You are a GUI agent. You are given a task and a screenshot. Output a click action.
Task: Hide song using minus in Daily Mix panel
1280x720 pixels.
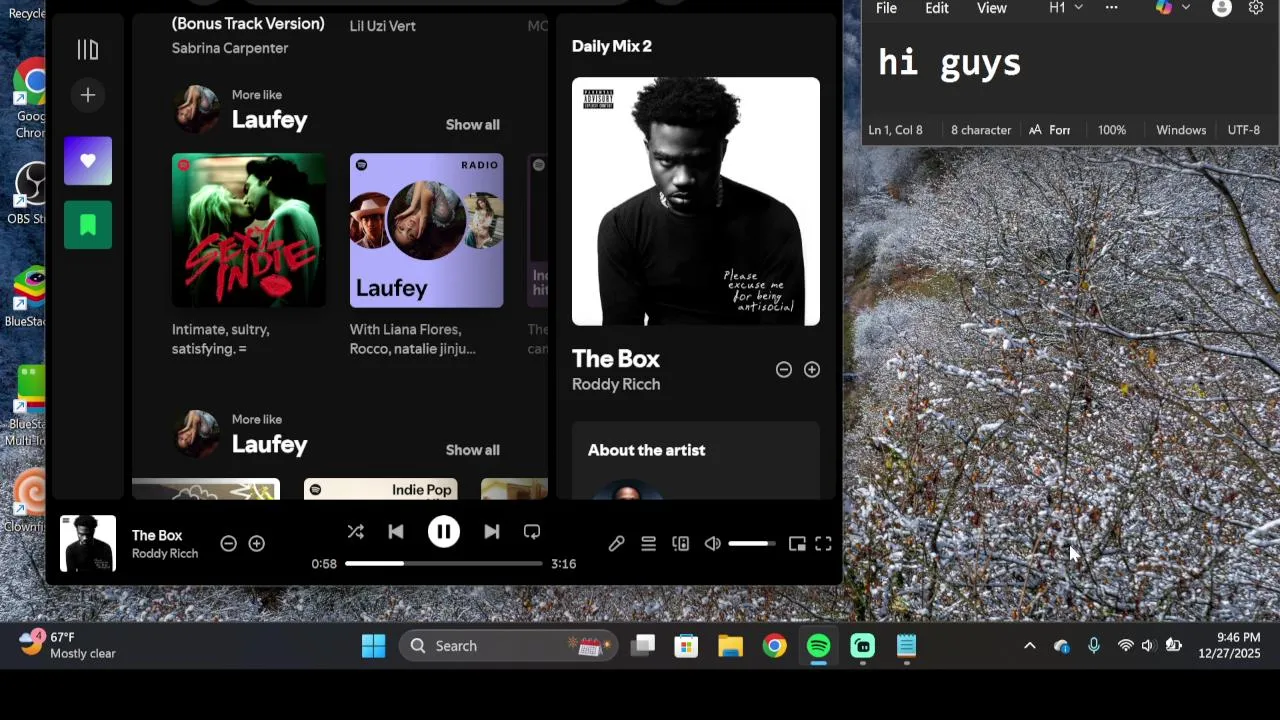point(784,370)
